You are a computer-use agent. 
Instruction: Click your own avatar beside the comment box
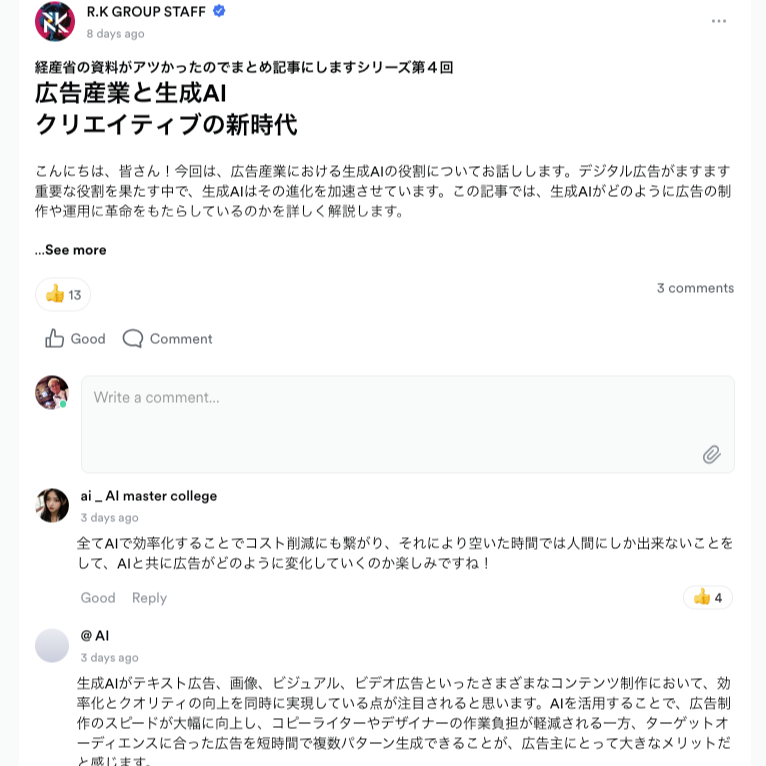(x=52, y=392)
